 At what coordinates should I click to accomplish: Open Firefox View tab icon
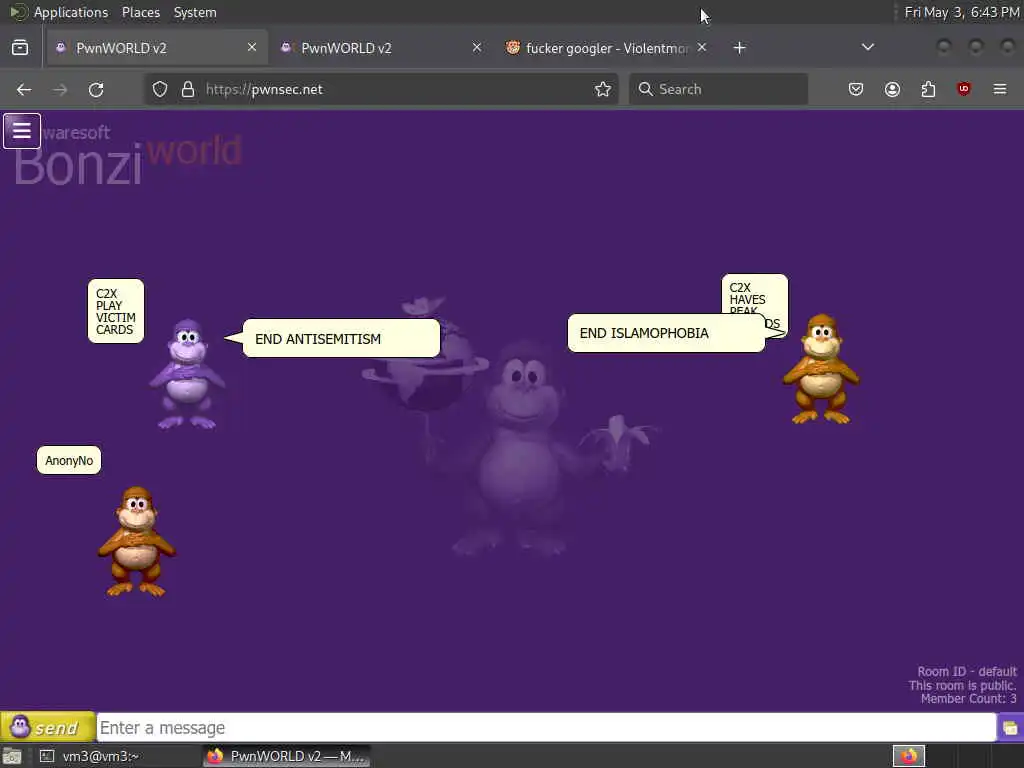tap(20, 48)
